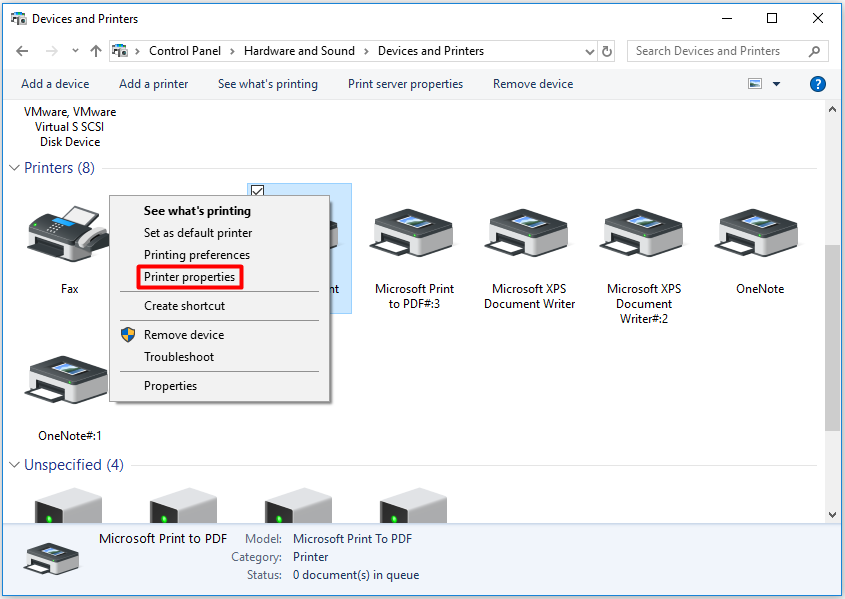Click the address bar location icon

(120, 51)
